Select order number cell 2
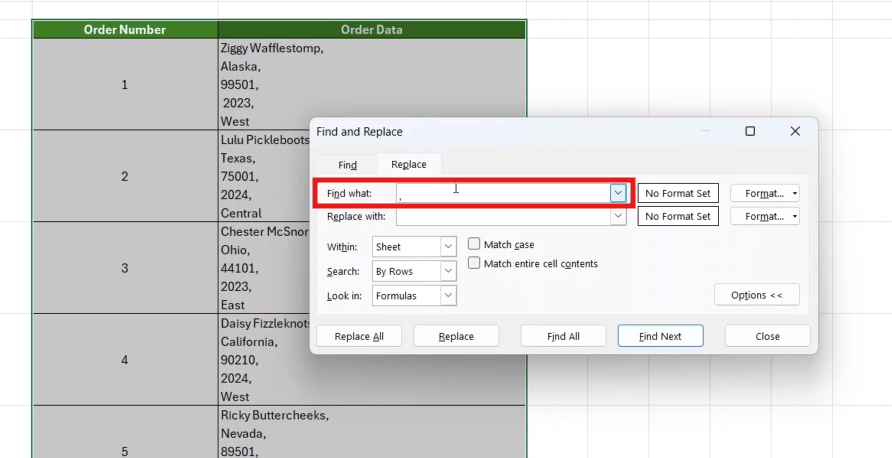The image size is (892, 458). pos(125,176)
